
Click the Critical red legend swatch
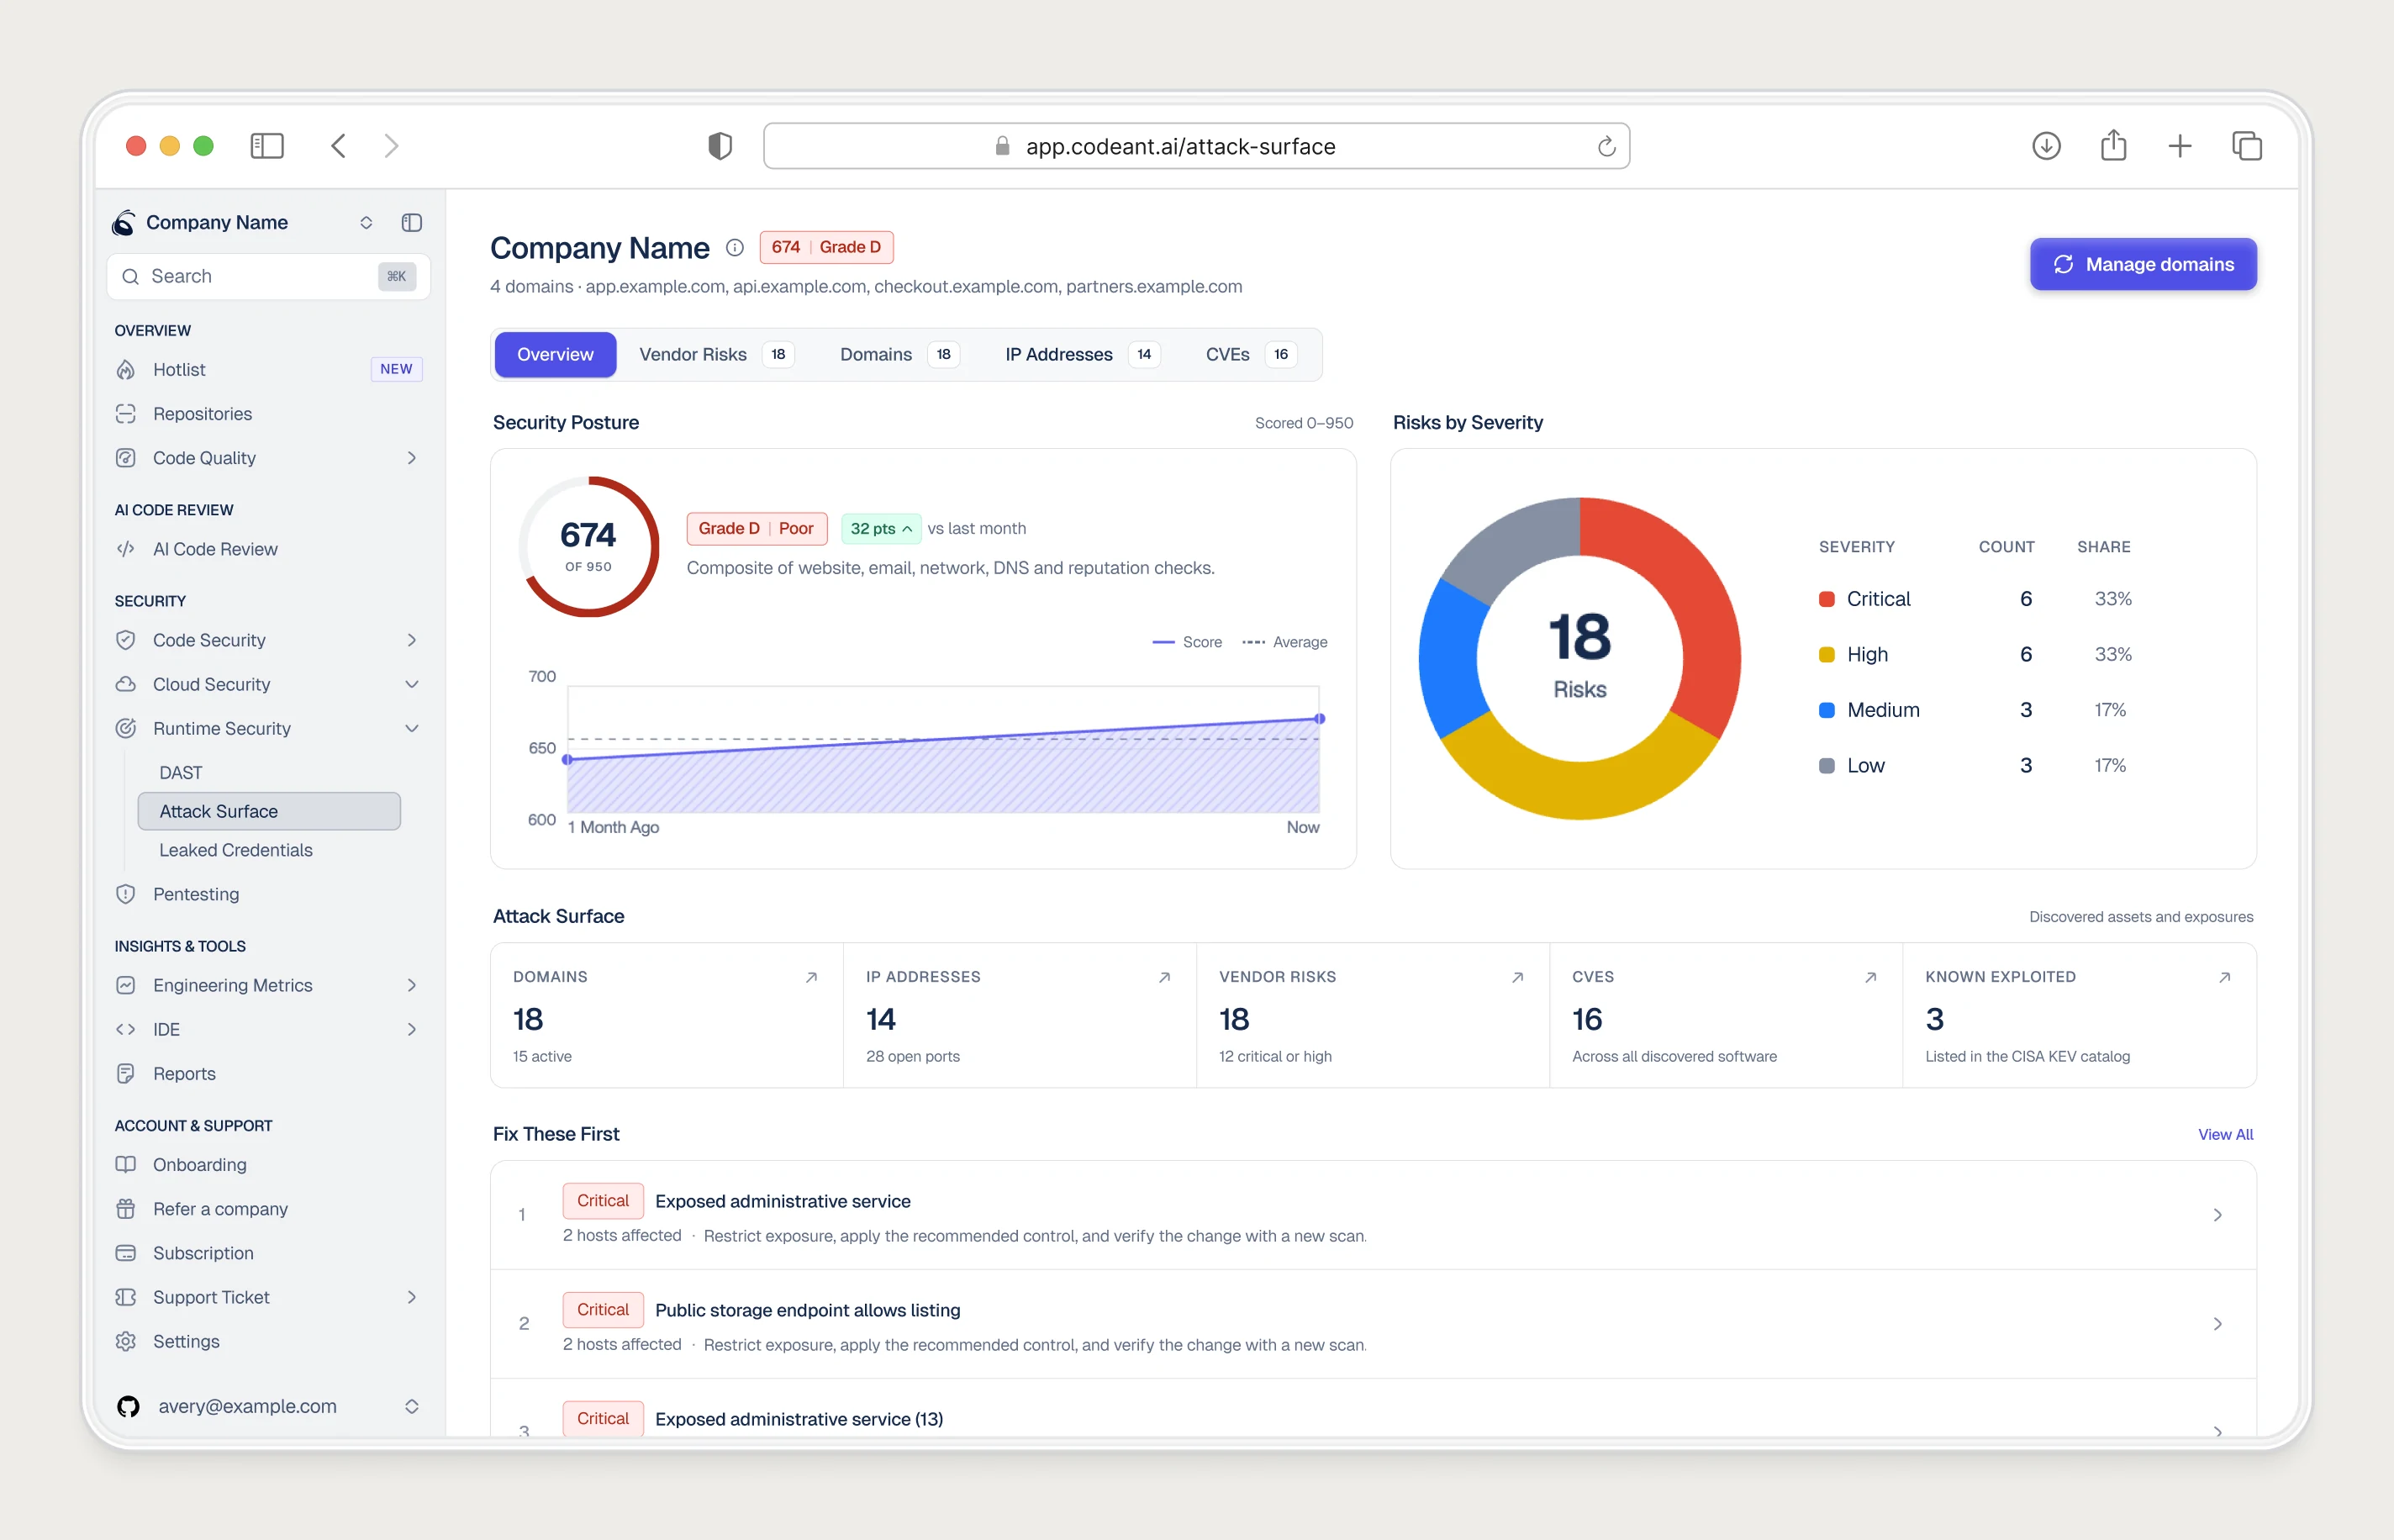[x=1826, y=599]
